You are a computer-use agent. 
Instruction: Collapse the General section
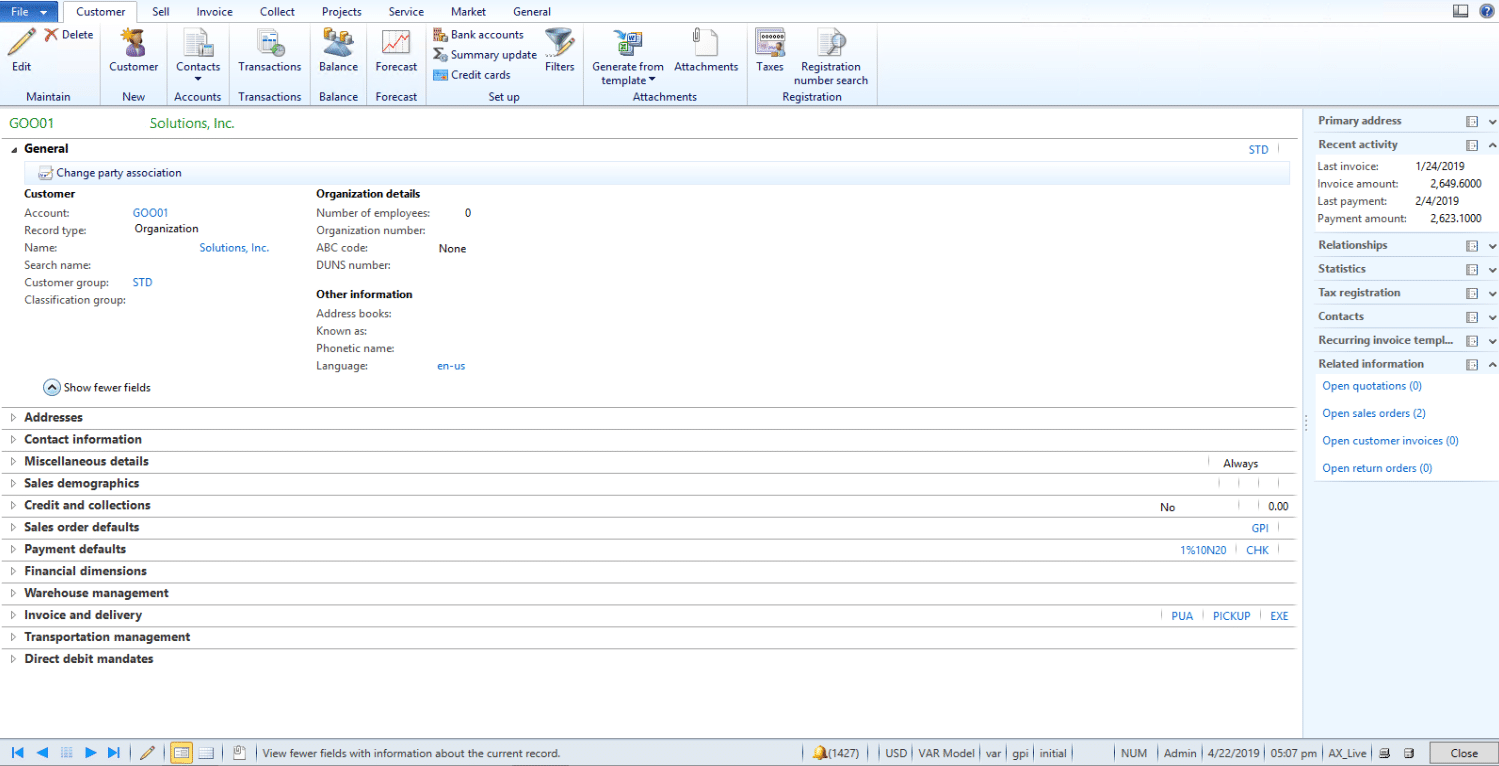[13, 148]
